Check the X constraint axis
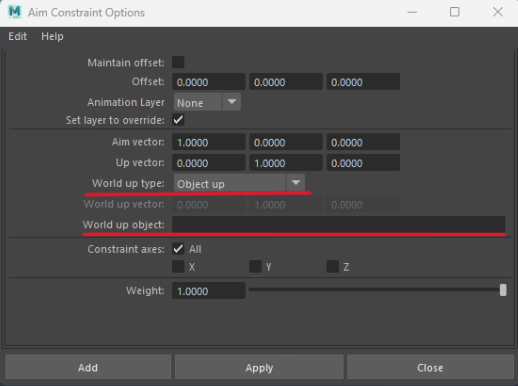The height and width of the screenshot is (386, 518). (178, 267)
